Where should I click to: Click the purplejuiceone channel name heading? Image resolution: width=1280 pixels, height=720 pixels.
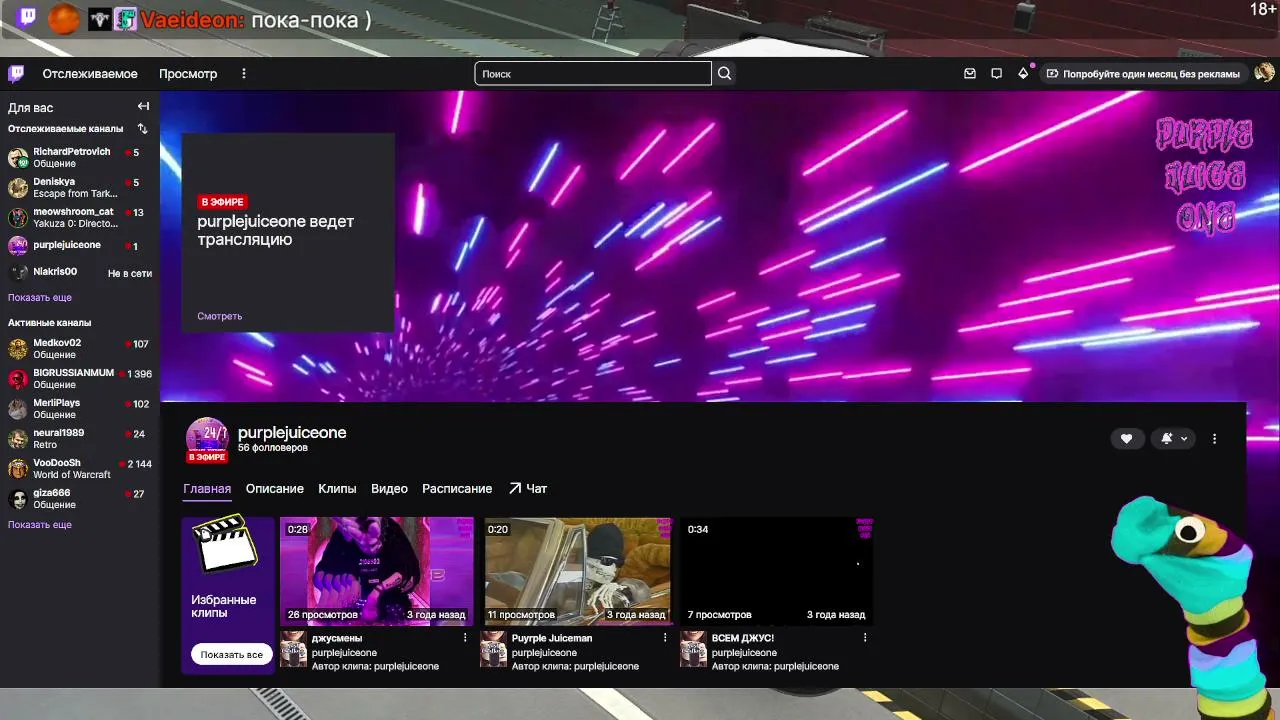click(292, 433)
